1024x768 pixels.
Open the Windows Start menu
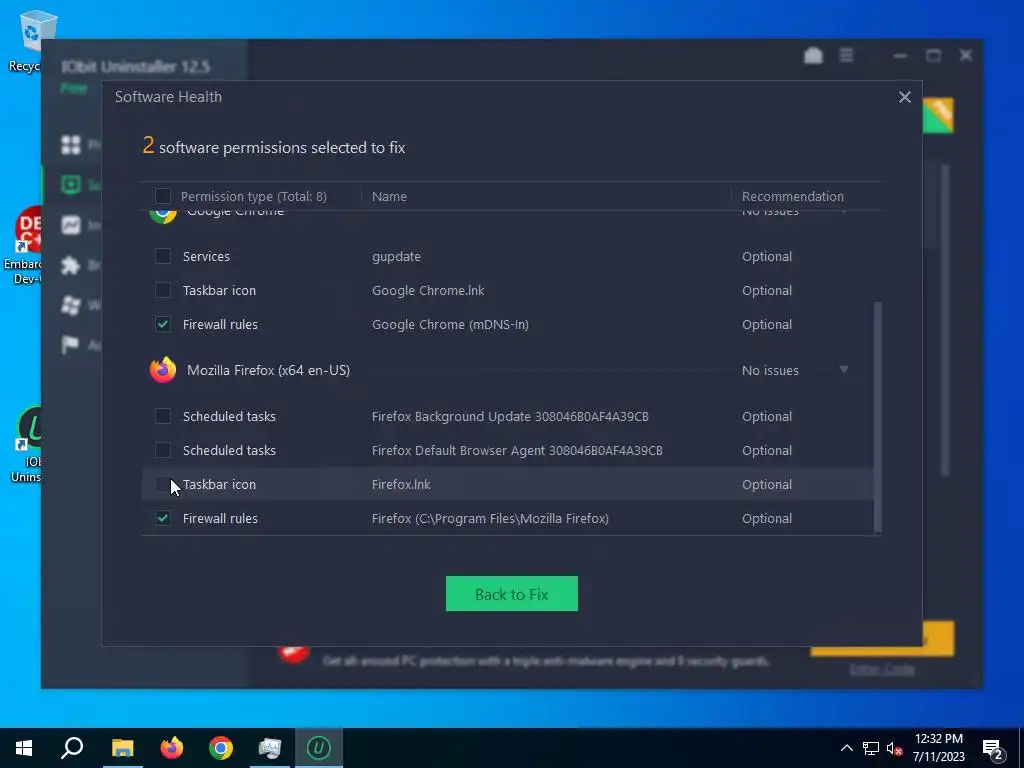pyautogui.click(x=24, y=748)
